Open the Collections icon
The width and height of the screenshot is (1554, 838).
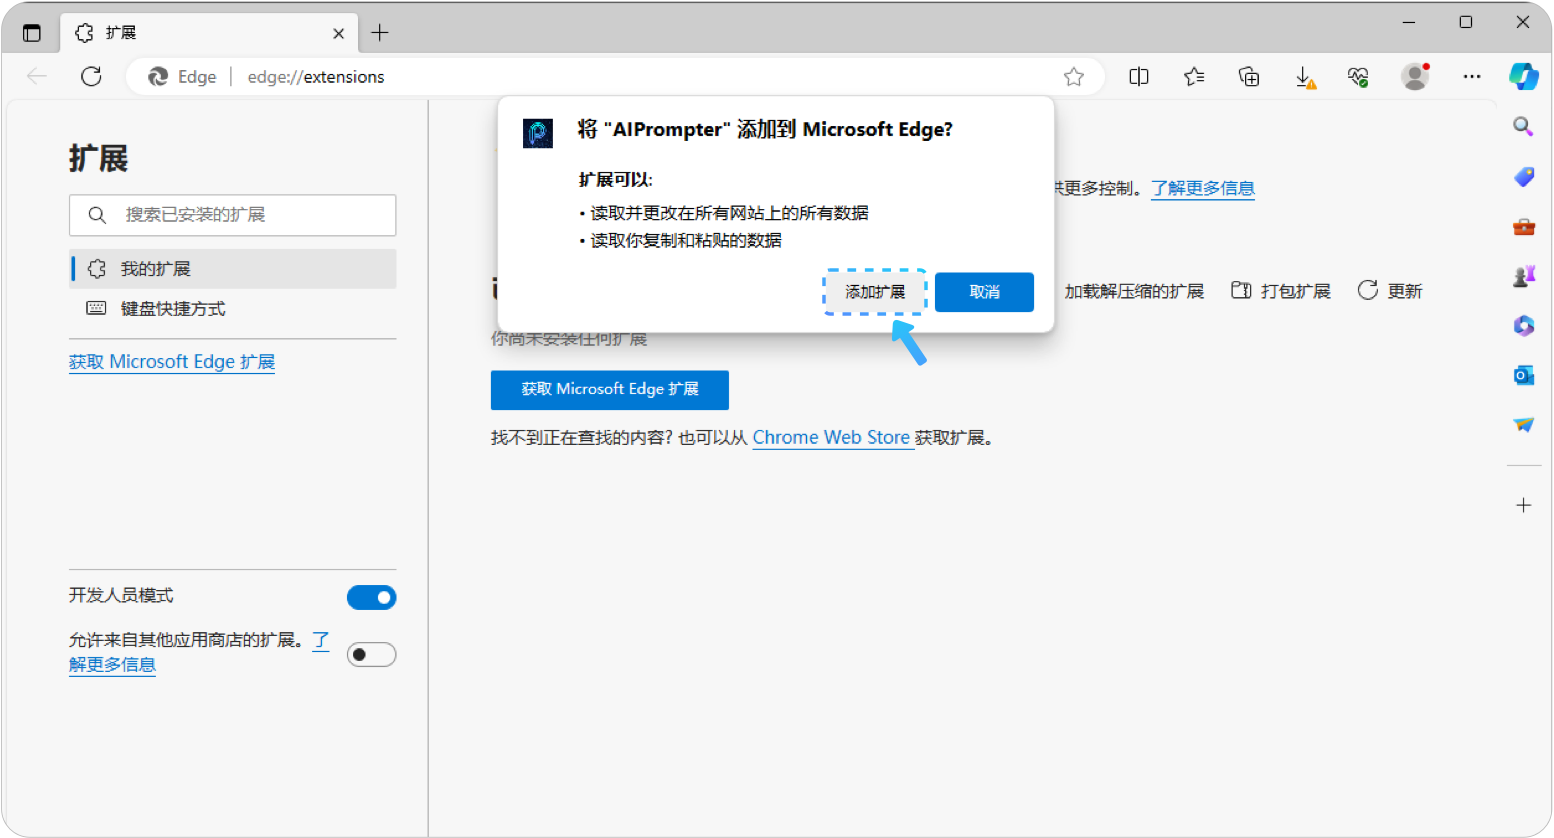point(1248,76)
